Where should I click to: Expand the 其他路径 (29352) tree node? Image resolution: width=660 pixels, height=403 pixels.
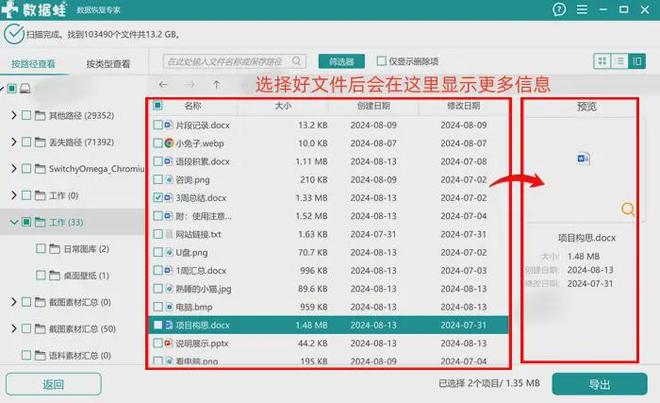pyautogui.click(x=13, y=115)
